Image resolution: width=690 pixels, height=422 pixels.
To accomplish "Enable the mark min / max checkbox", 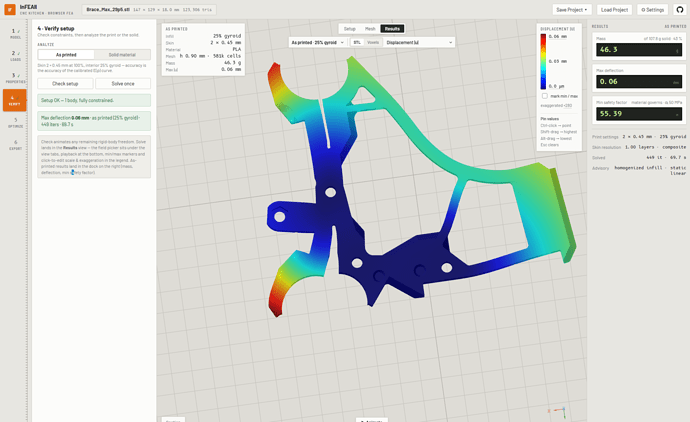I will point(544,96).
